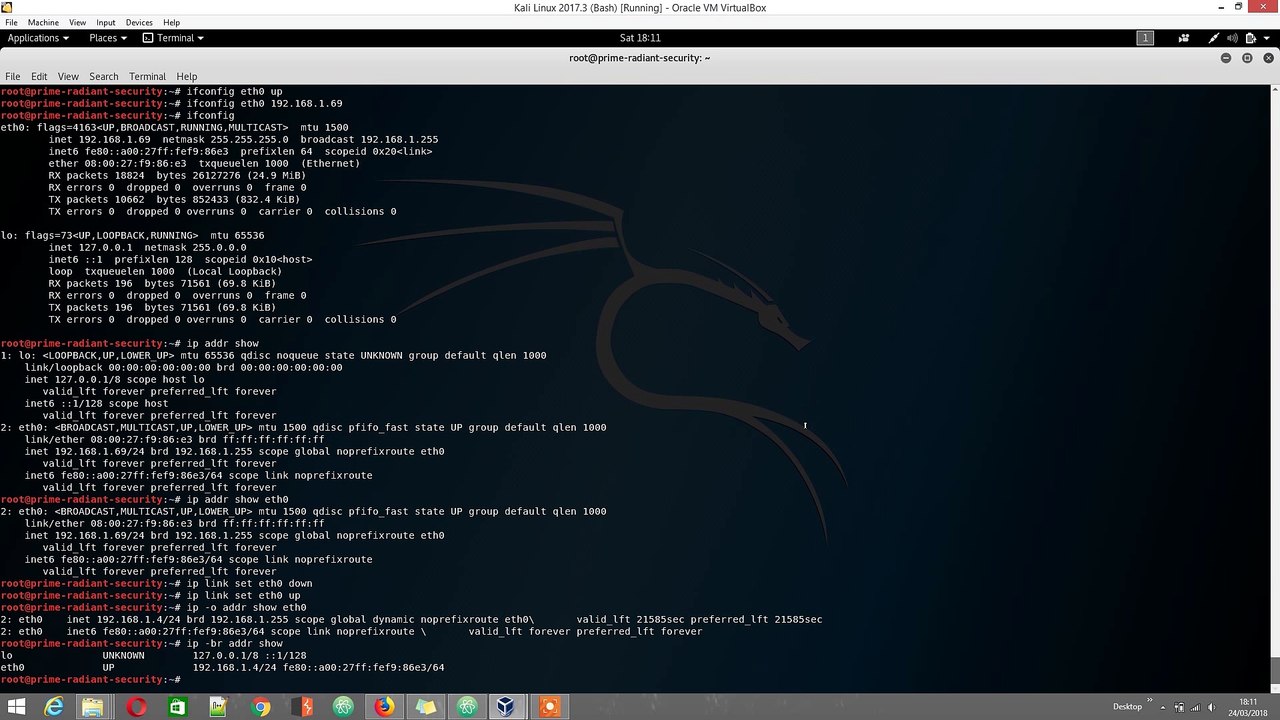Minimize the Kali terminal window
The width and height of the screenshot is (1280, 720).
click(x=1226, y=58)
